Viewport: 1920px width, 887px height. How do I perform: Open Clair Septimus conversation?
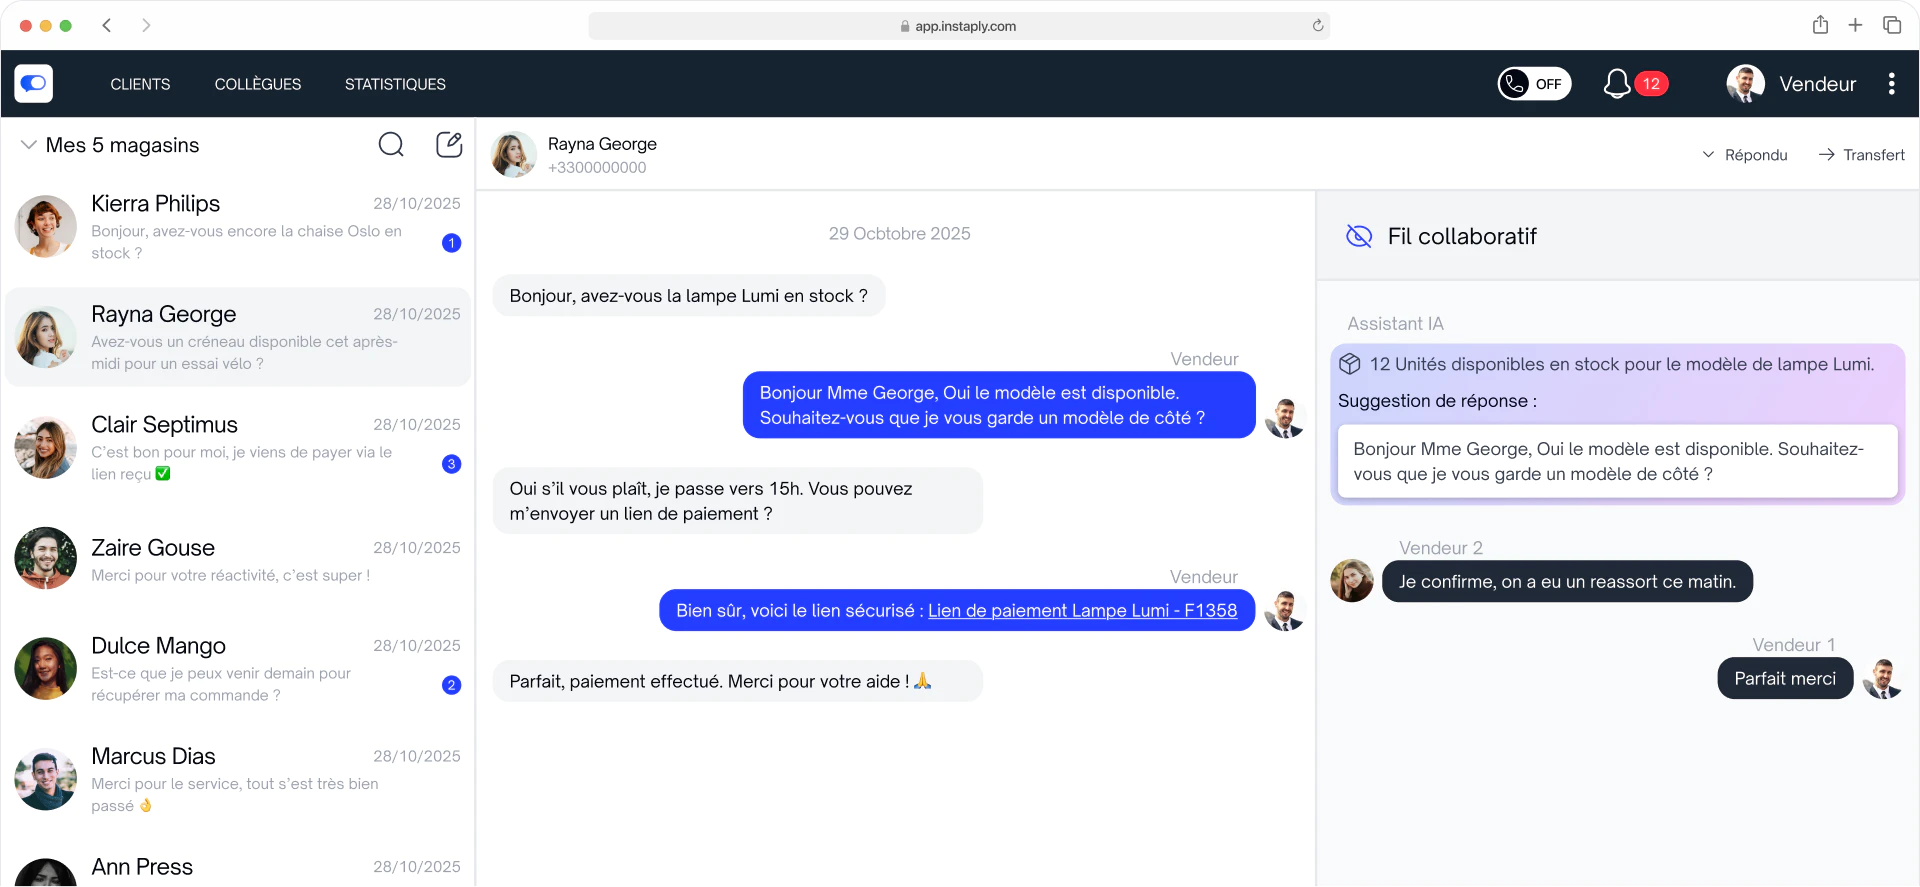click(238, 448)
